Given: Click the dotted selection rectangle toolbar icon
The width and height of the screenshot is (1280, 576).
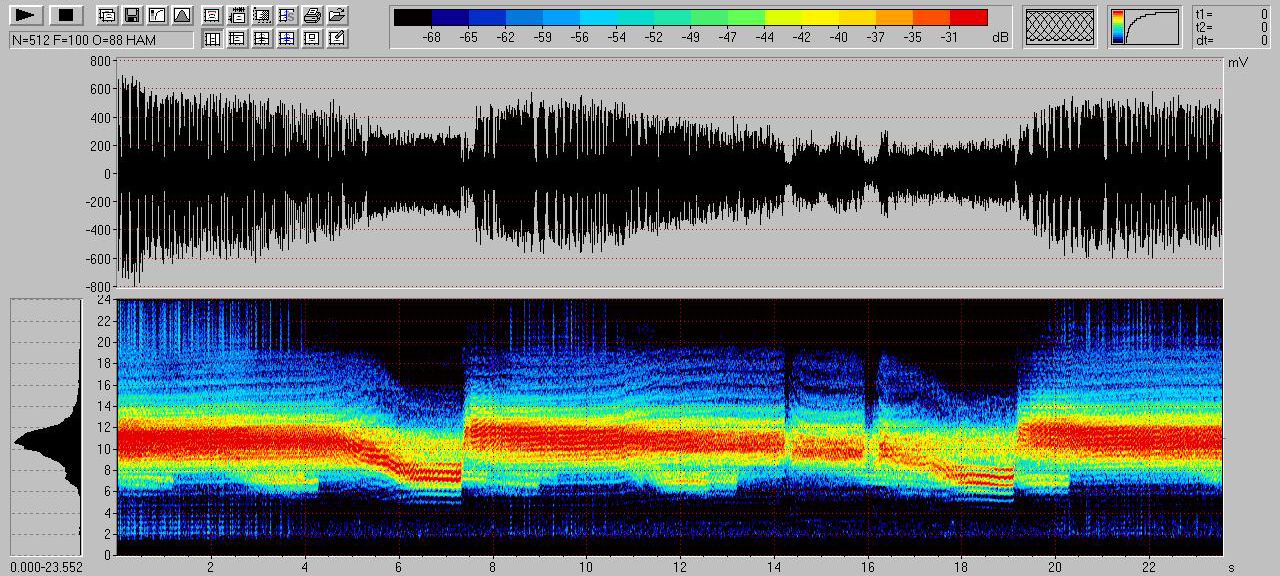Looking at the screenshot, I should [x=262, y=15].
